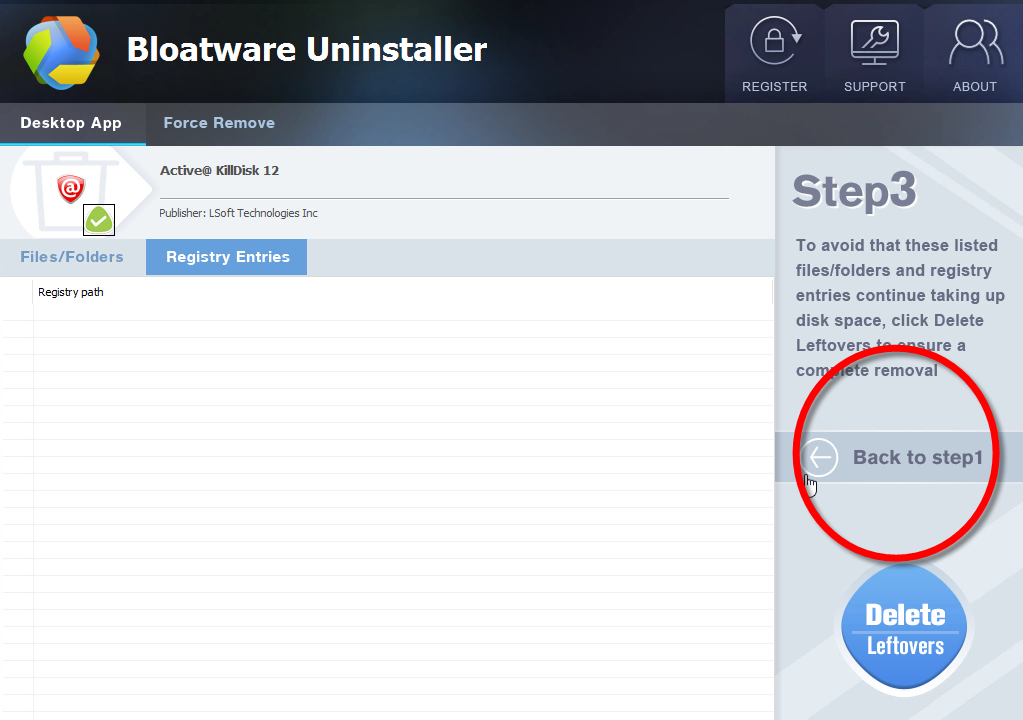Image resolution: width=1023 pixels, height=720 pixels.
Task: Click the Step3 heading
Action: coord(854,191)
